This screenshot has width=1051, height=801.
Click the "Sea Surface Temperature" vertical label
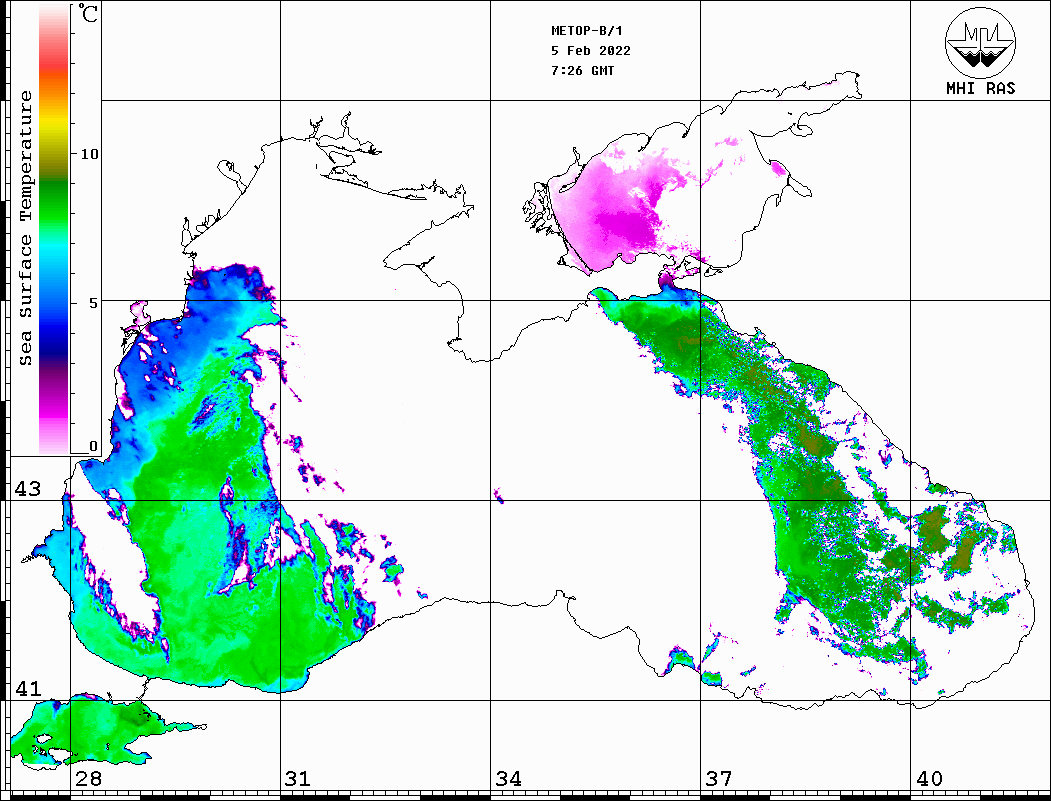point(25,229)
